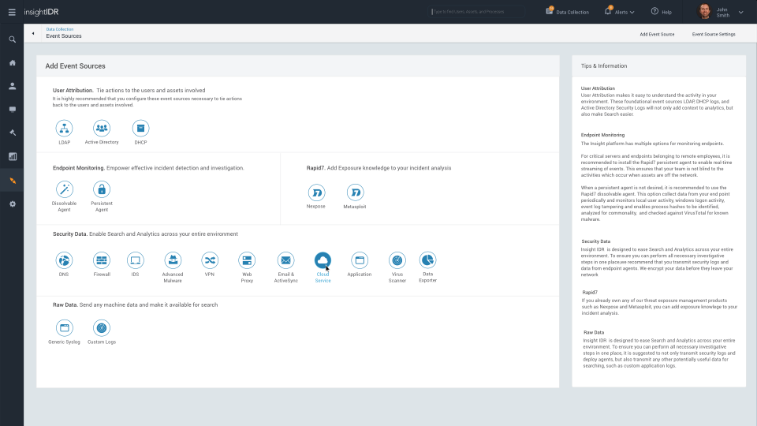Choose the VPN event source icon
Viewport: 757px width, 426px height.
tap(209, 260)
